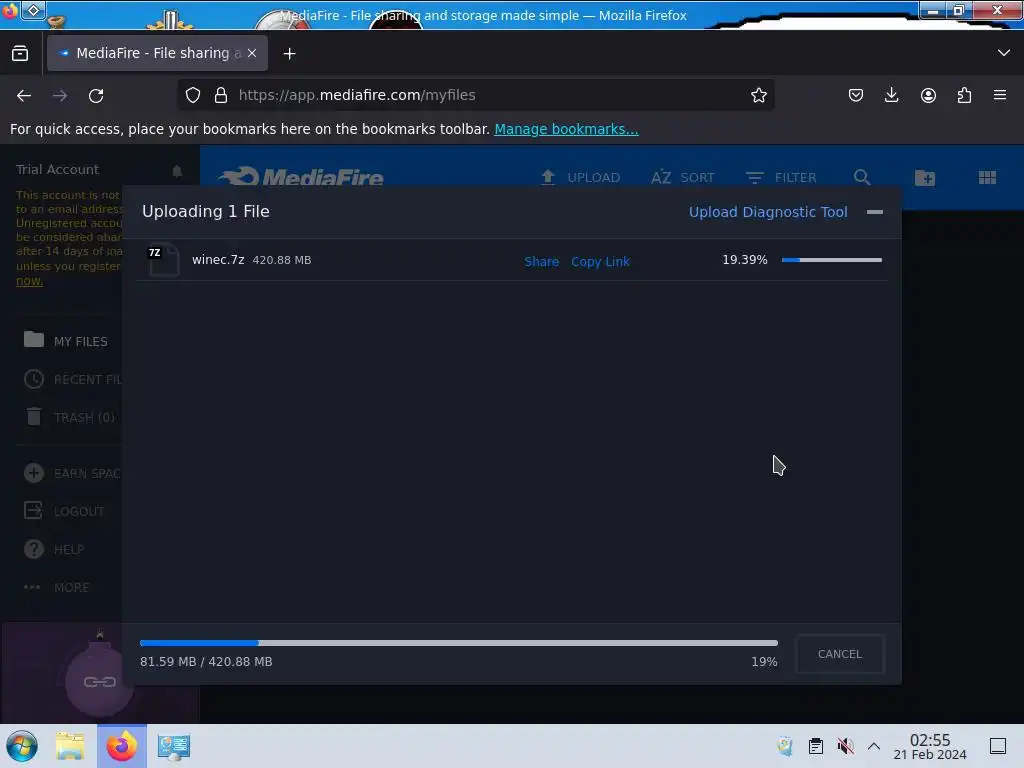Viewport: 1024px width, 768px height.
Task: Open a new browser tab
Action: tap(289, 54)
